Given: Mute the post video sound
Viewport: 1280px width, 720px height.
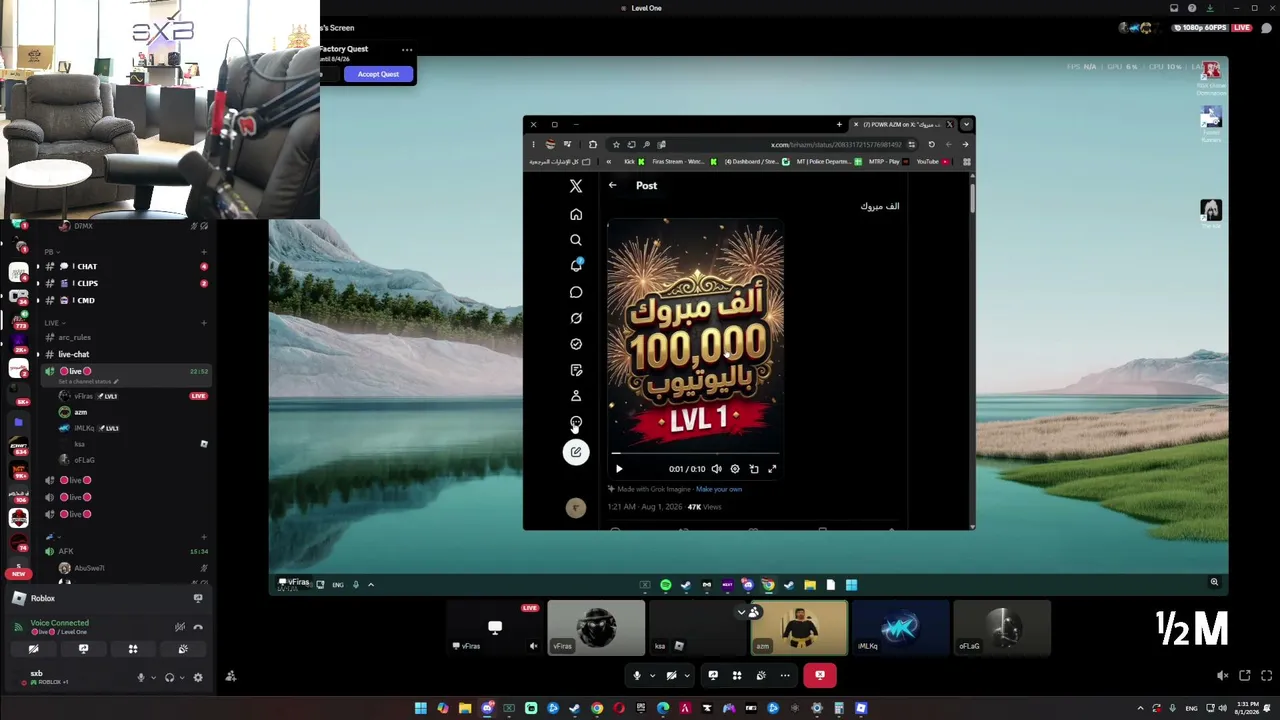Looking at the screenshot, I should (x=716, y=469).
